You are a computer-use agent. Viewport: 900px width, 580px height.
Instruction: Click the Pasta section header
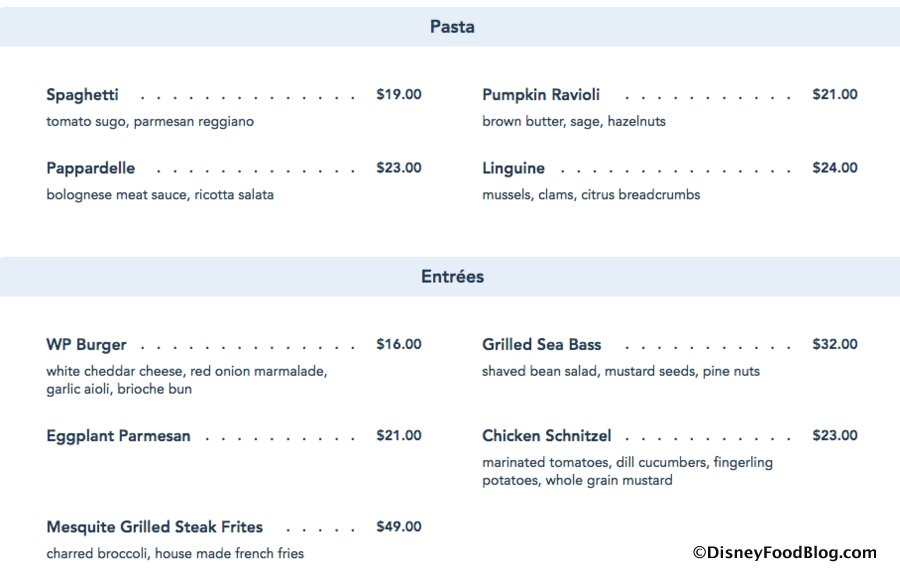click(452, 27)
